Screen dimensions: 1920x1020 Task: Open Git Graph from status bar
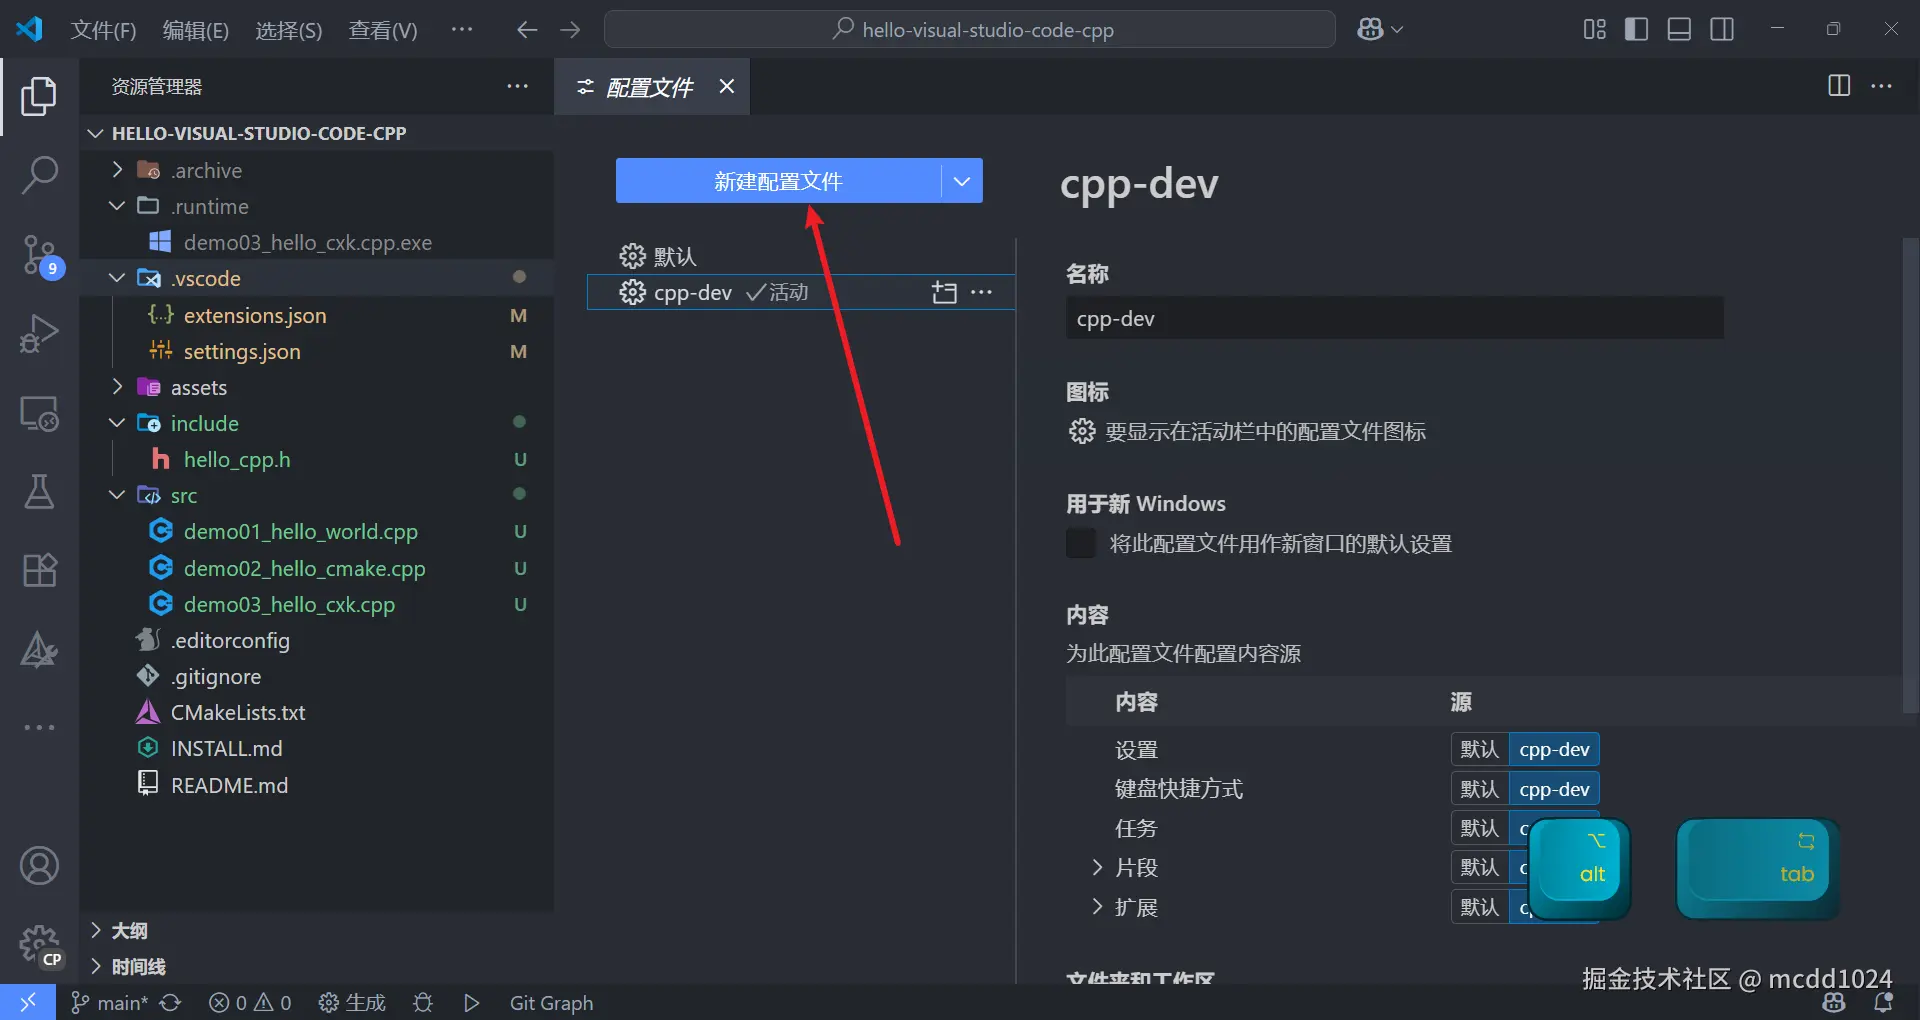[x=551, y=1002]
